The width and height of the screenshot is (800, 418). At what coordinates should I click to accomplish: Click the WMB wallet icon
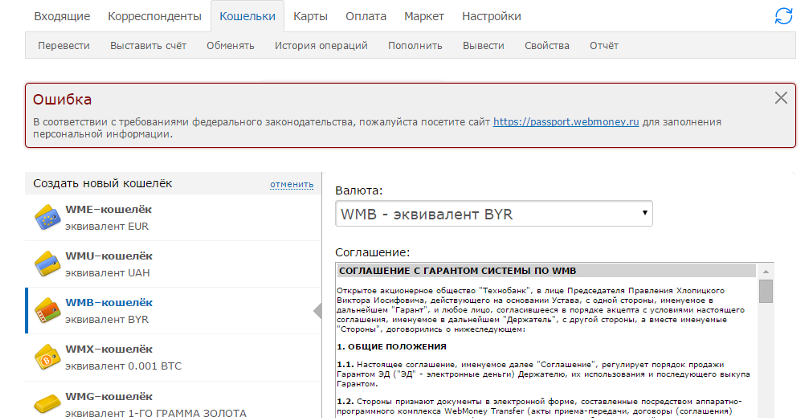pos(47,310)
